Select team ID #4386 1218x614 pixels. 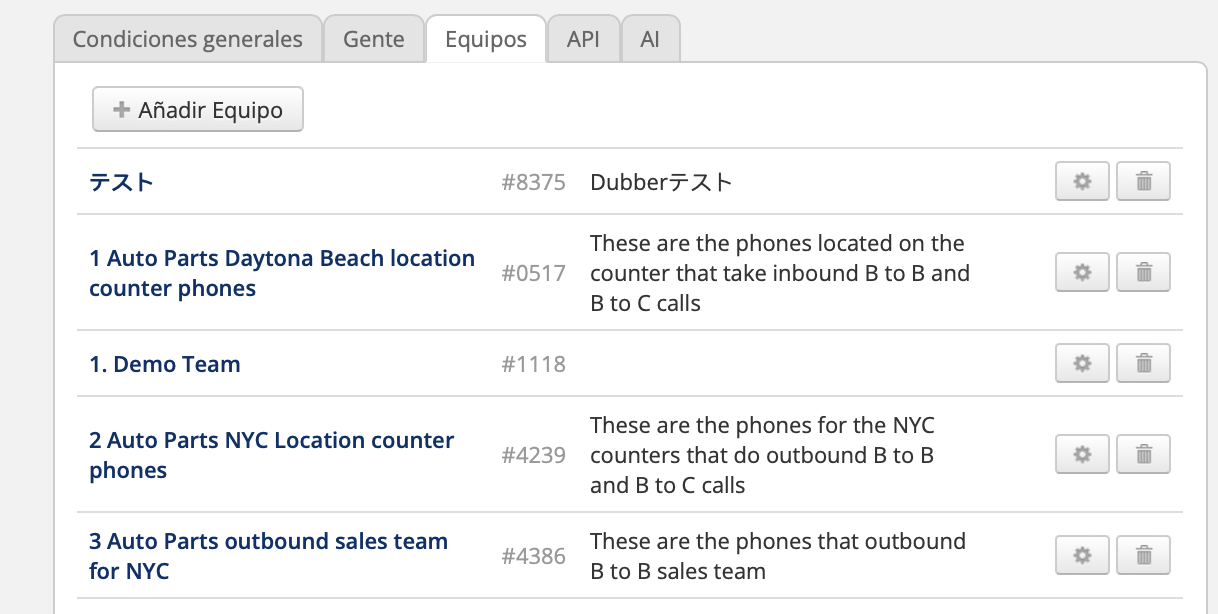534,556
